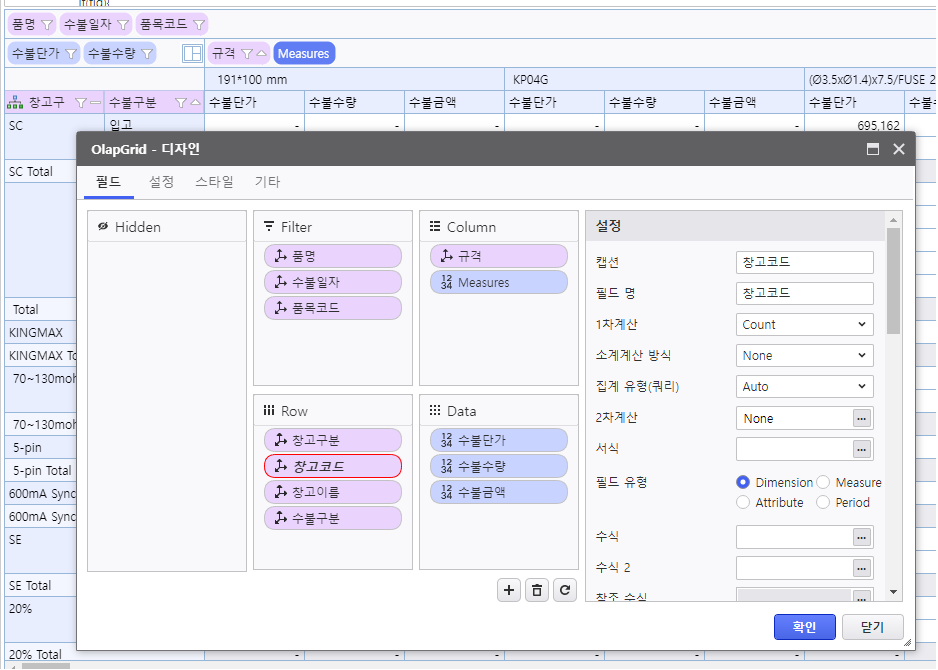
Task: Select 창고코드 field in Row area
Action: click(x=333, y=466)
